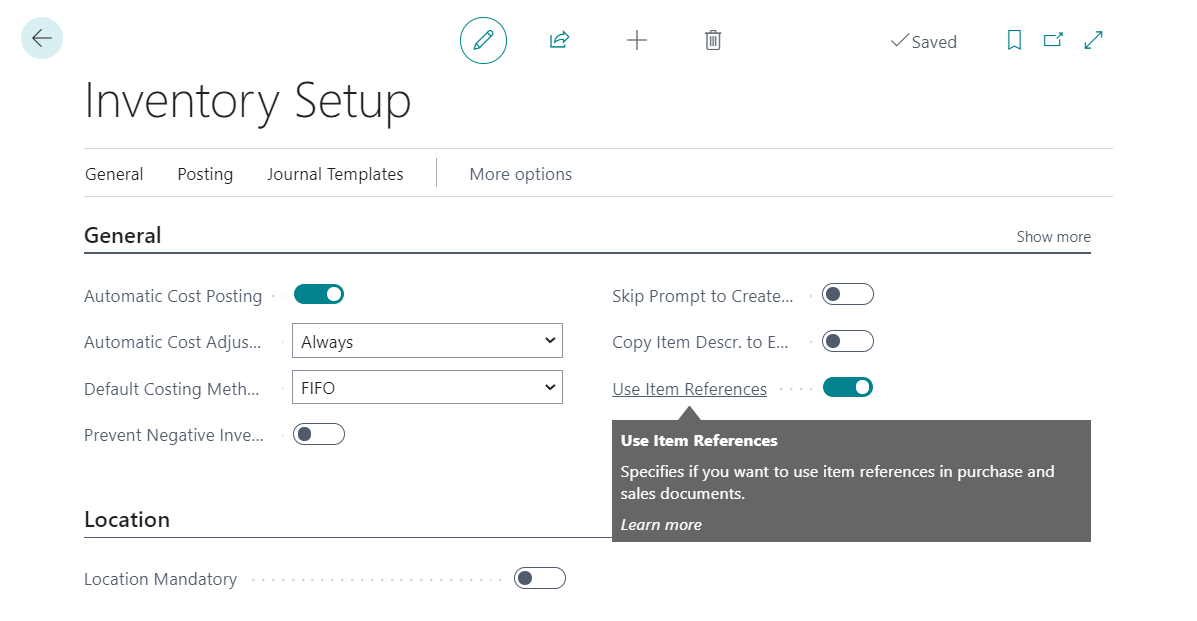Screen dimensions: 1197x621
Task: Open the share icon
Action: tap(560, 40)
